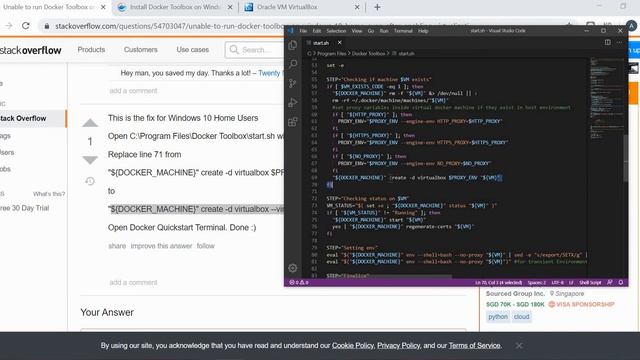Select the start.sh editor tab
This screenshot has height=360, width=640.
[321, 42]
